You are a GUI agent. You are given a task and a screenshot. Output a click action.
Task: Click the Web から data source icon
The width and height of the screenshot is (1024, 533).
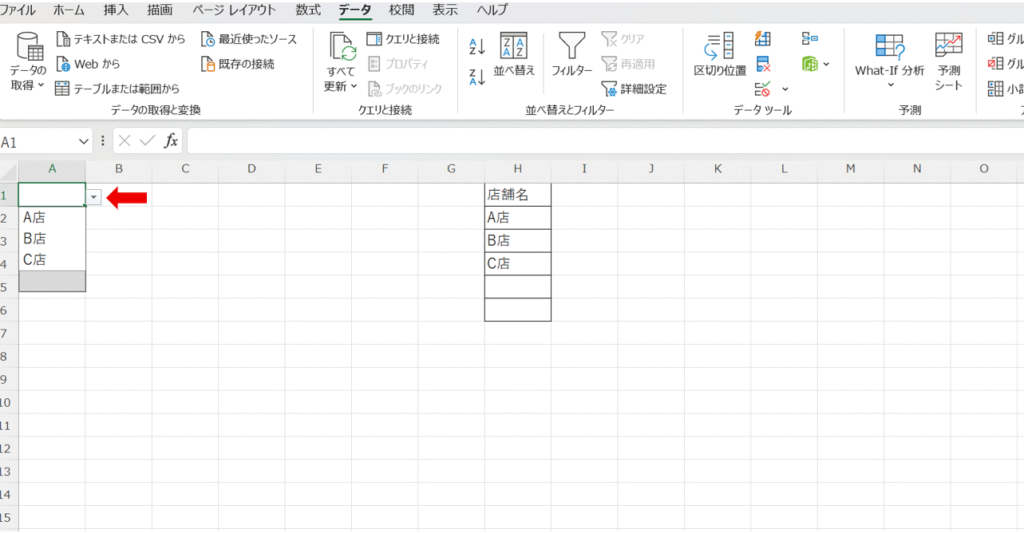(x=88, y=64)
